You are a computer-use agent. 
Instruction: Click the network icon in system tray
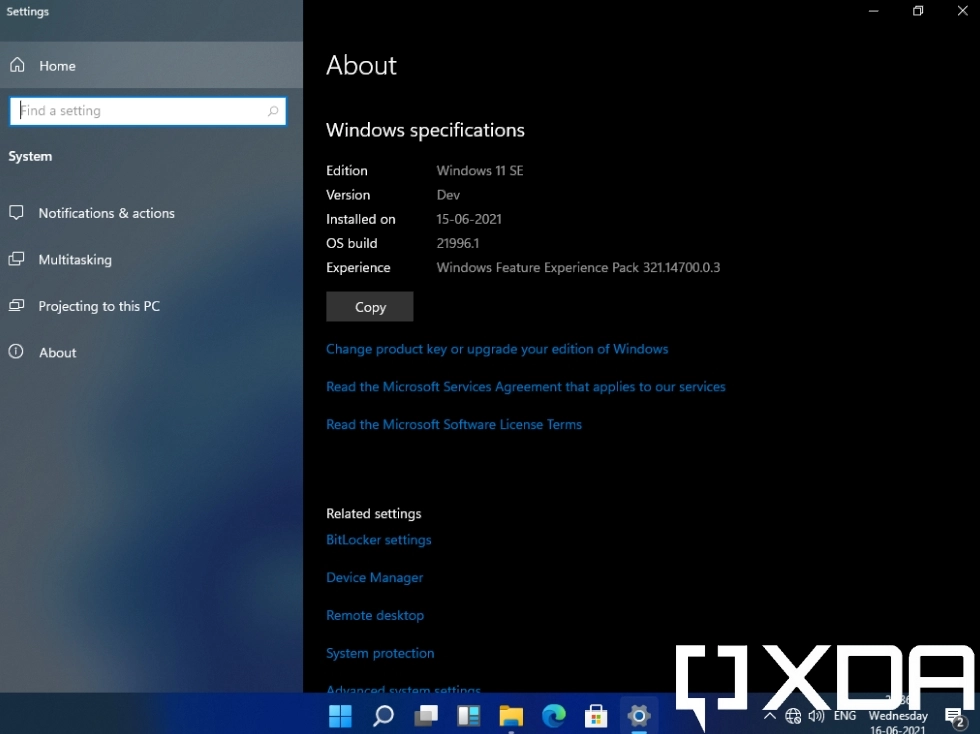tap(793, 716)
